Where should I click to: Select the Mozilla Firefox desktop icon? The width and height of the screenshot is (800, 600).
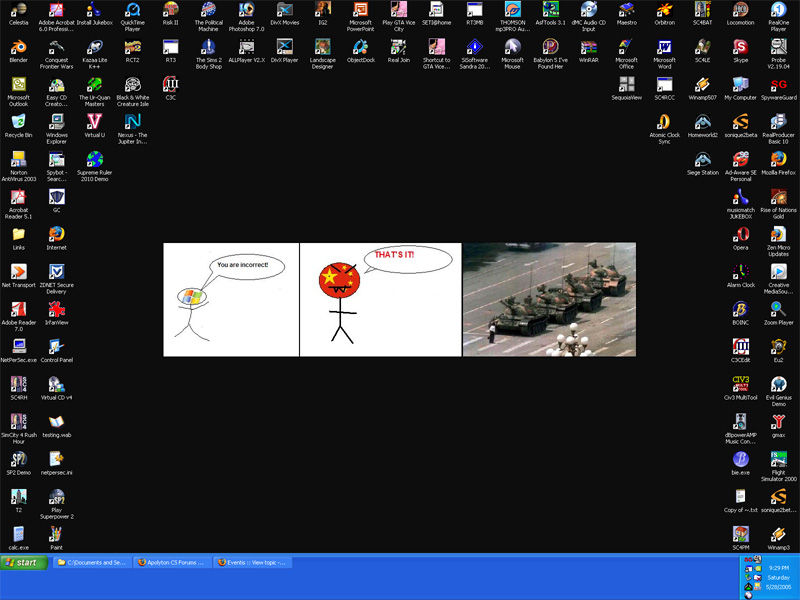coord(778,159)
